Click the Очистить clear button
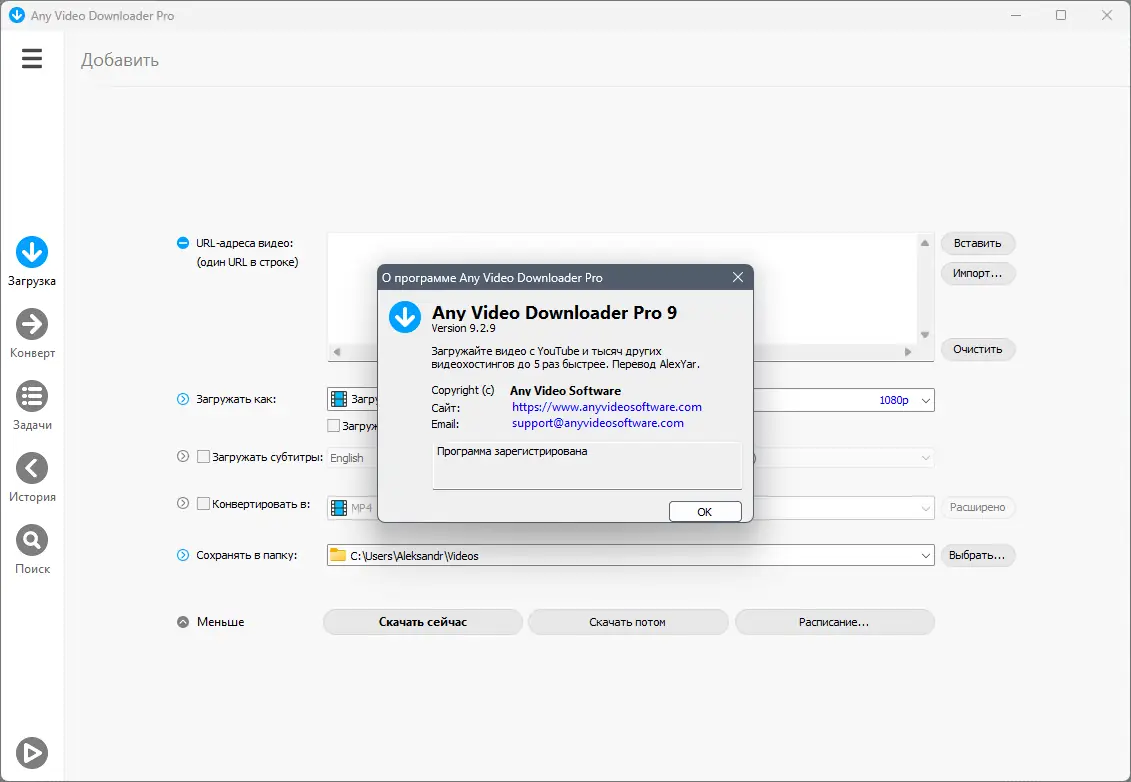This screenshot has width=1131, height=782. [x=977, y=349]
